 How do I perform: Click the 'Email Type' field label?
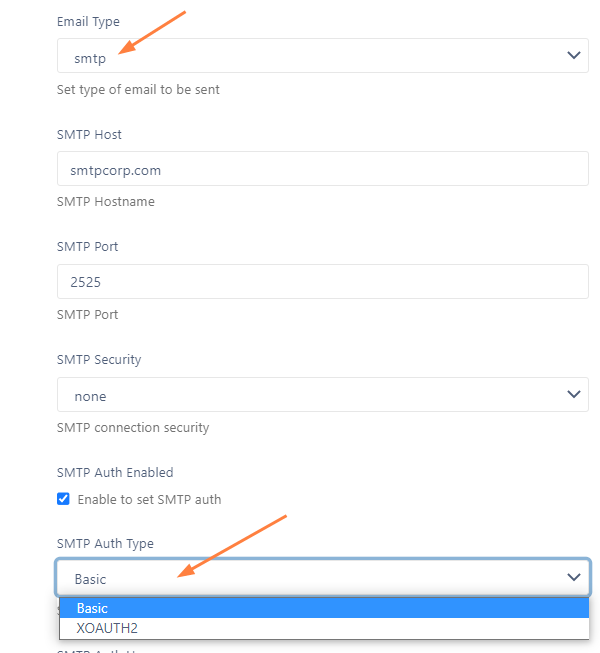pyautogui.click(x=88, y=22)
